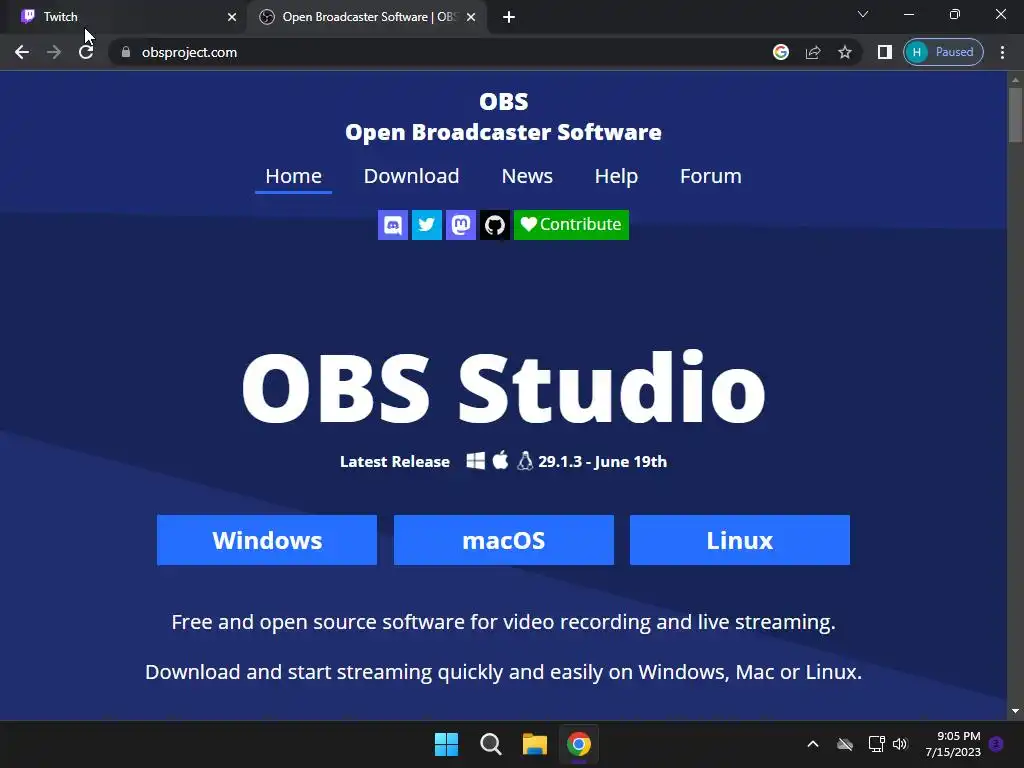Screen dimensions: 1024x768
Task: Share this page via share icon
Action: (x=813, y=52)
